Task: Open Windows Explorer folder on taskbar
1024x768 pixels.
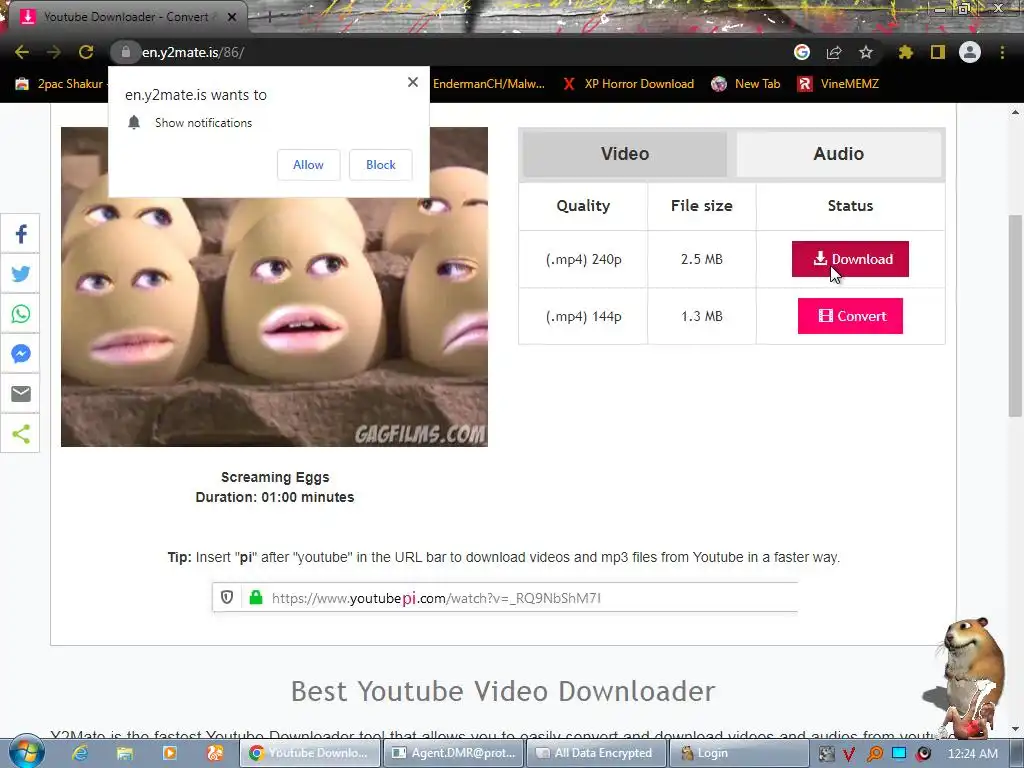Action: [x=124, y=753]
